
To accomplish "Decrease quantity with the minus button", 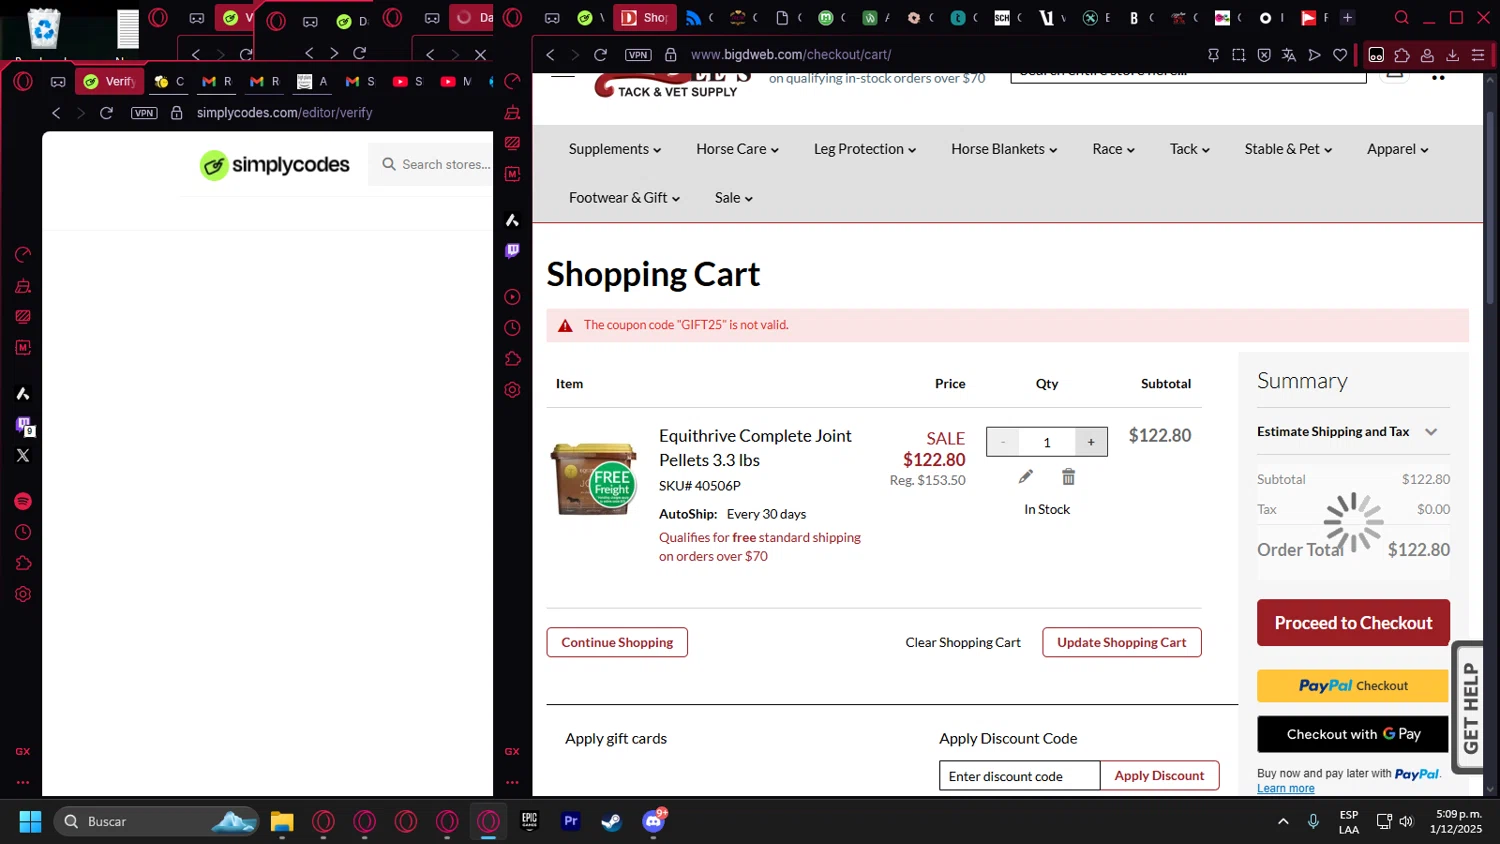I will pos(1003,442).
